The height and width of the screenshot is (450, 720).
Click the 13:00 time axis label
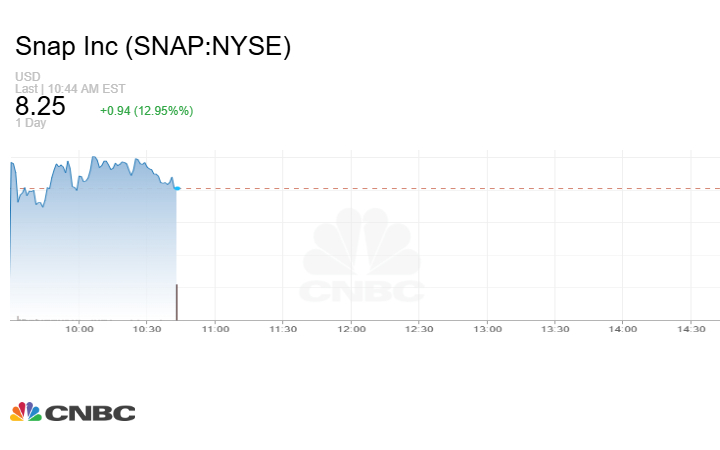(x=487, y=329)
